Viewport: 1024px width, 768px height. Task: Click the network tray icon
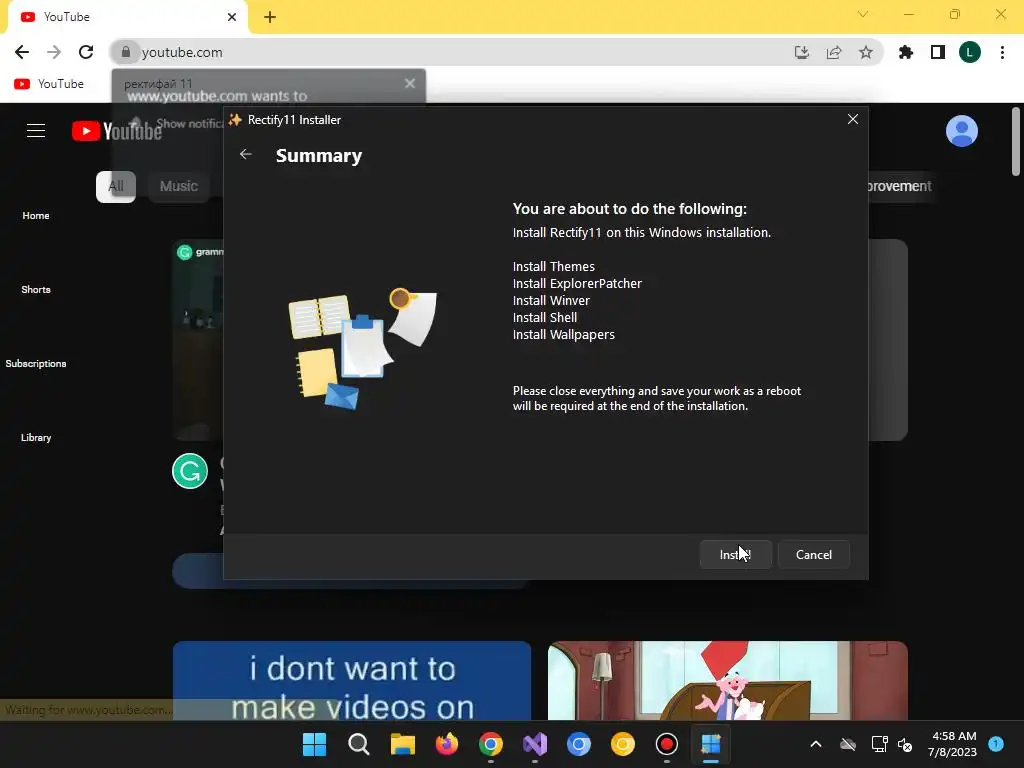point(879,744)
